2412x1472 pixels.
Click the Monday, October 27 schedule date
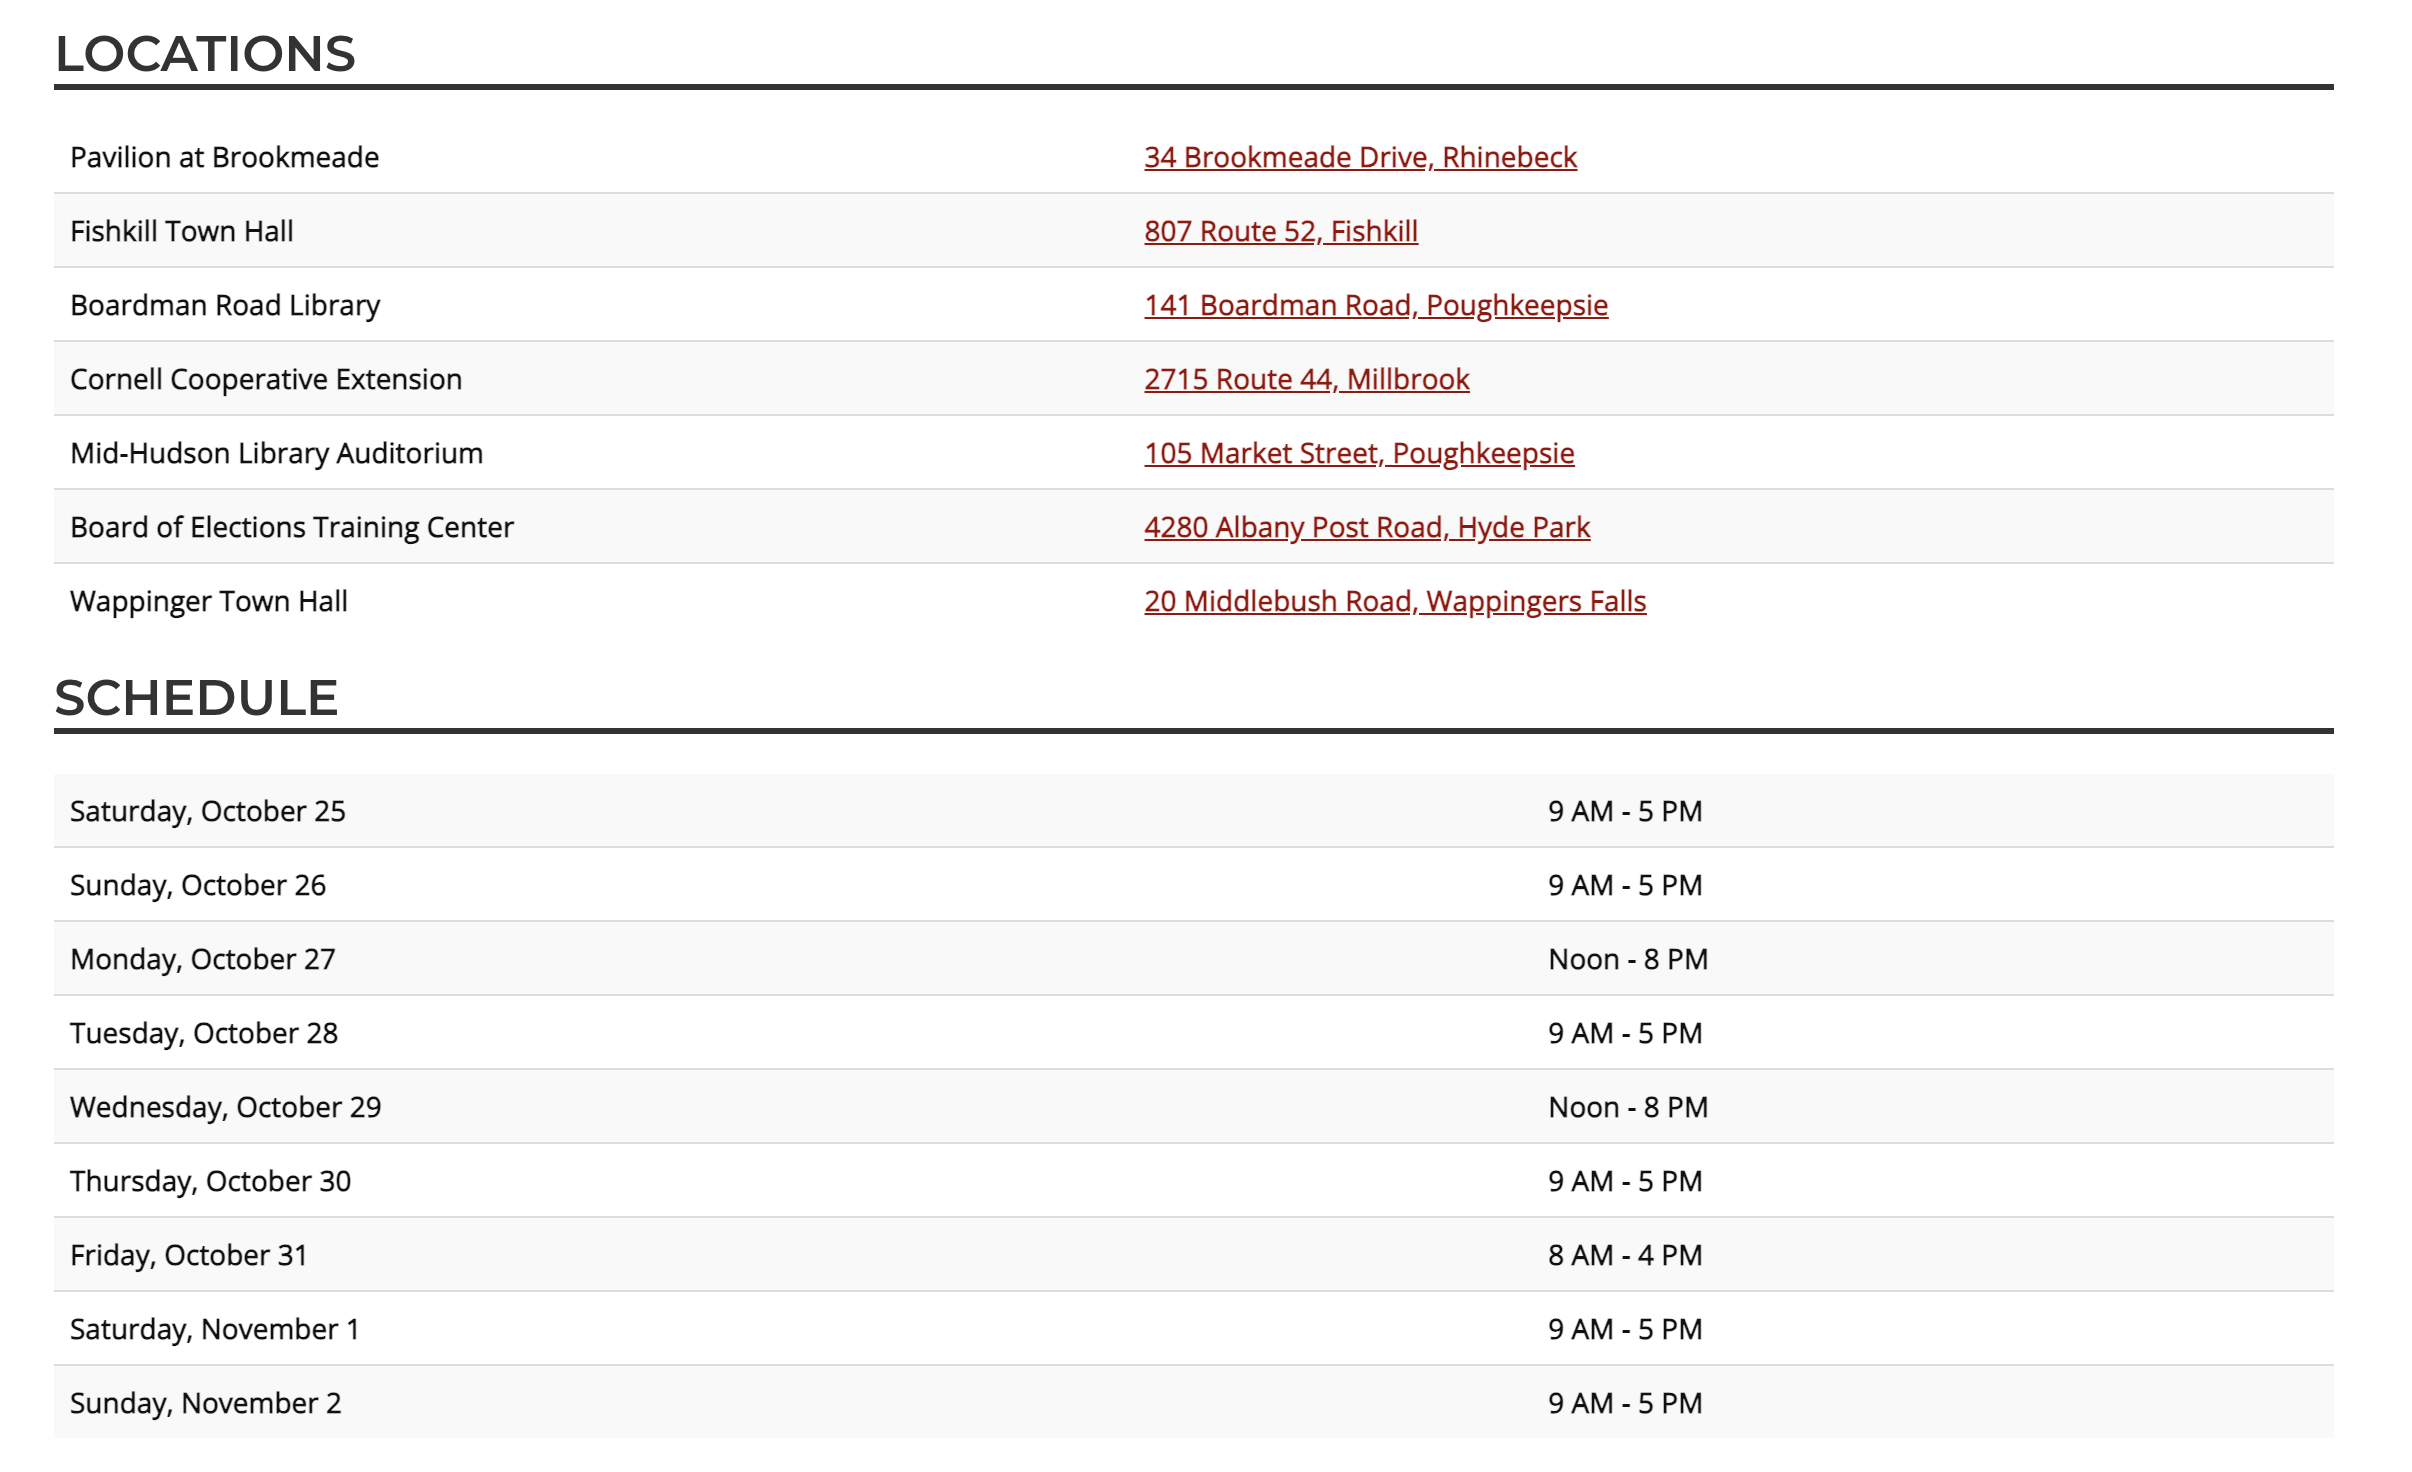202,959
